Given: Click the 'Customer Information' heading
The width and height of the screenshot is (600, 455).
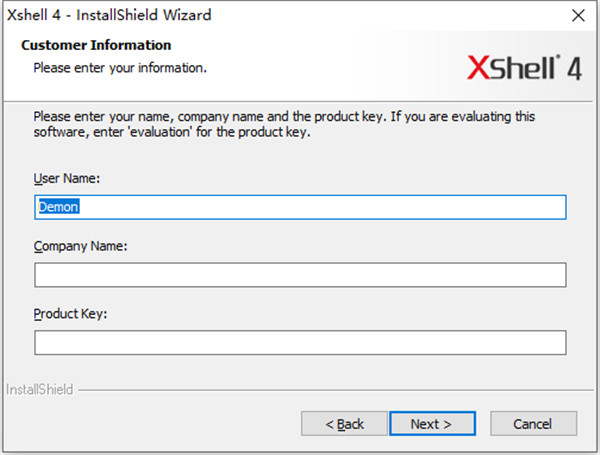Looking at the screenshot, I should pyautogui.click(x=96, y=45).
